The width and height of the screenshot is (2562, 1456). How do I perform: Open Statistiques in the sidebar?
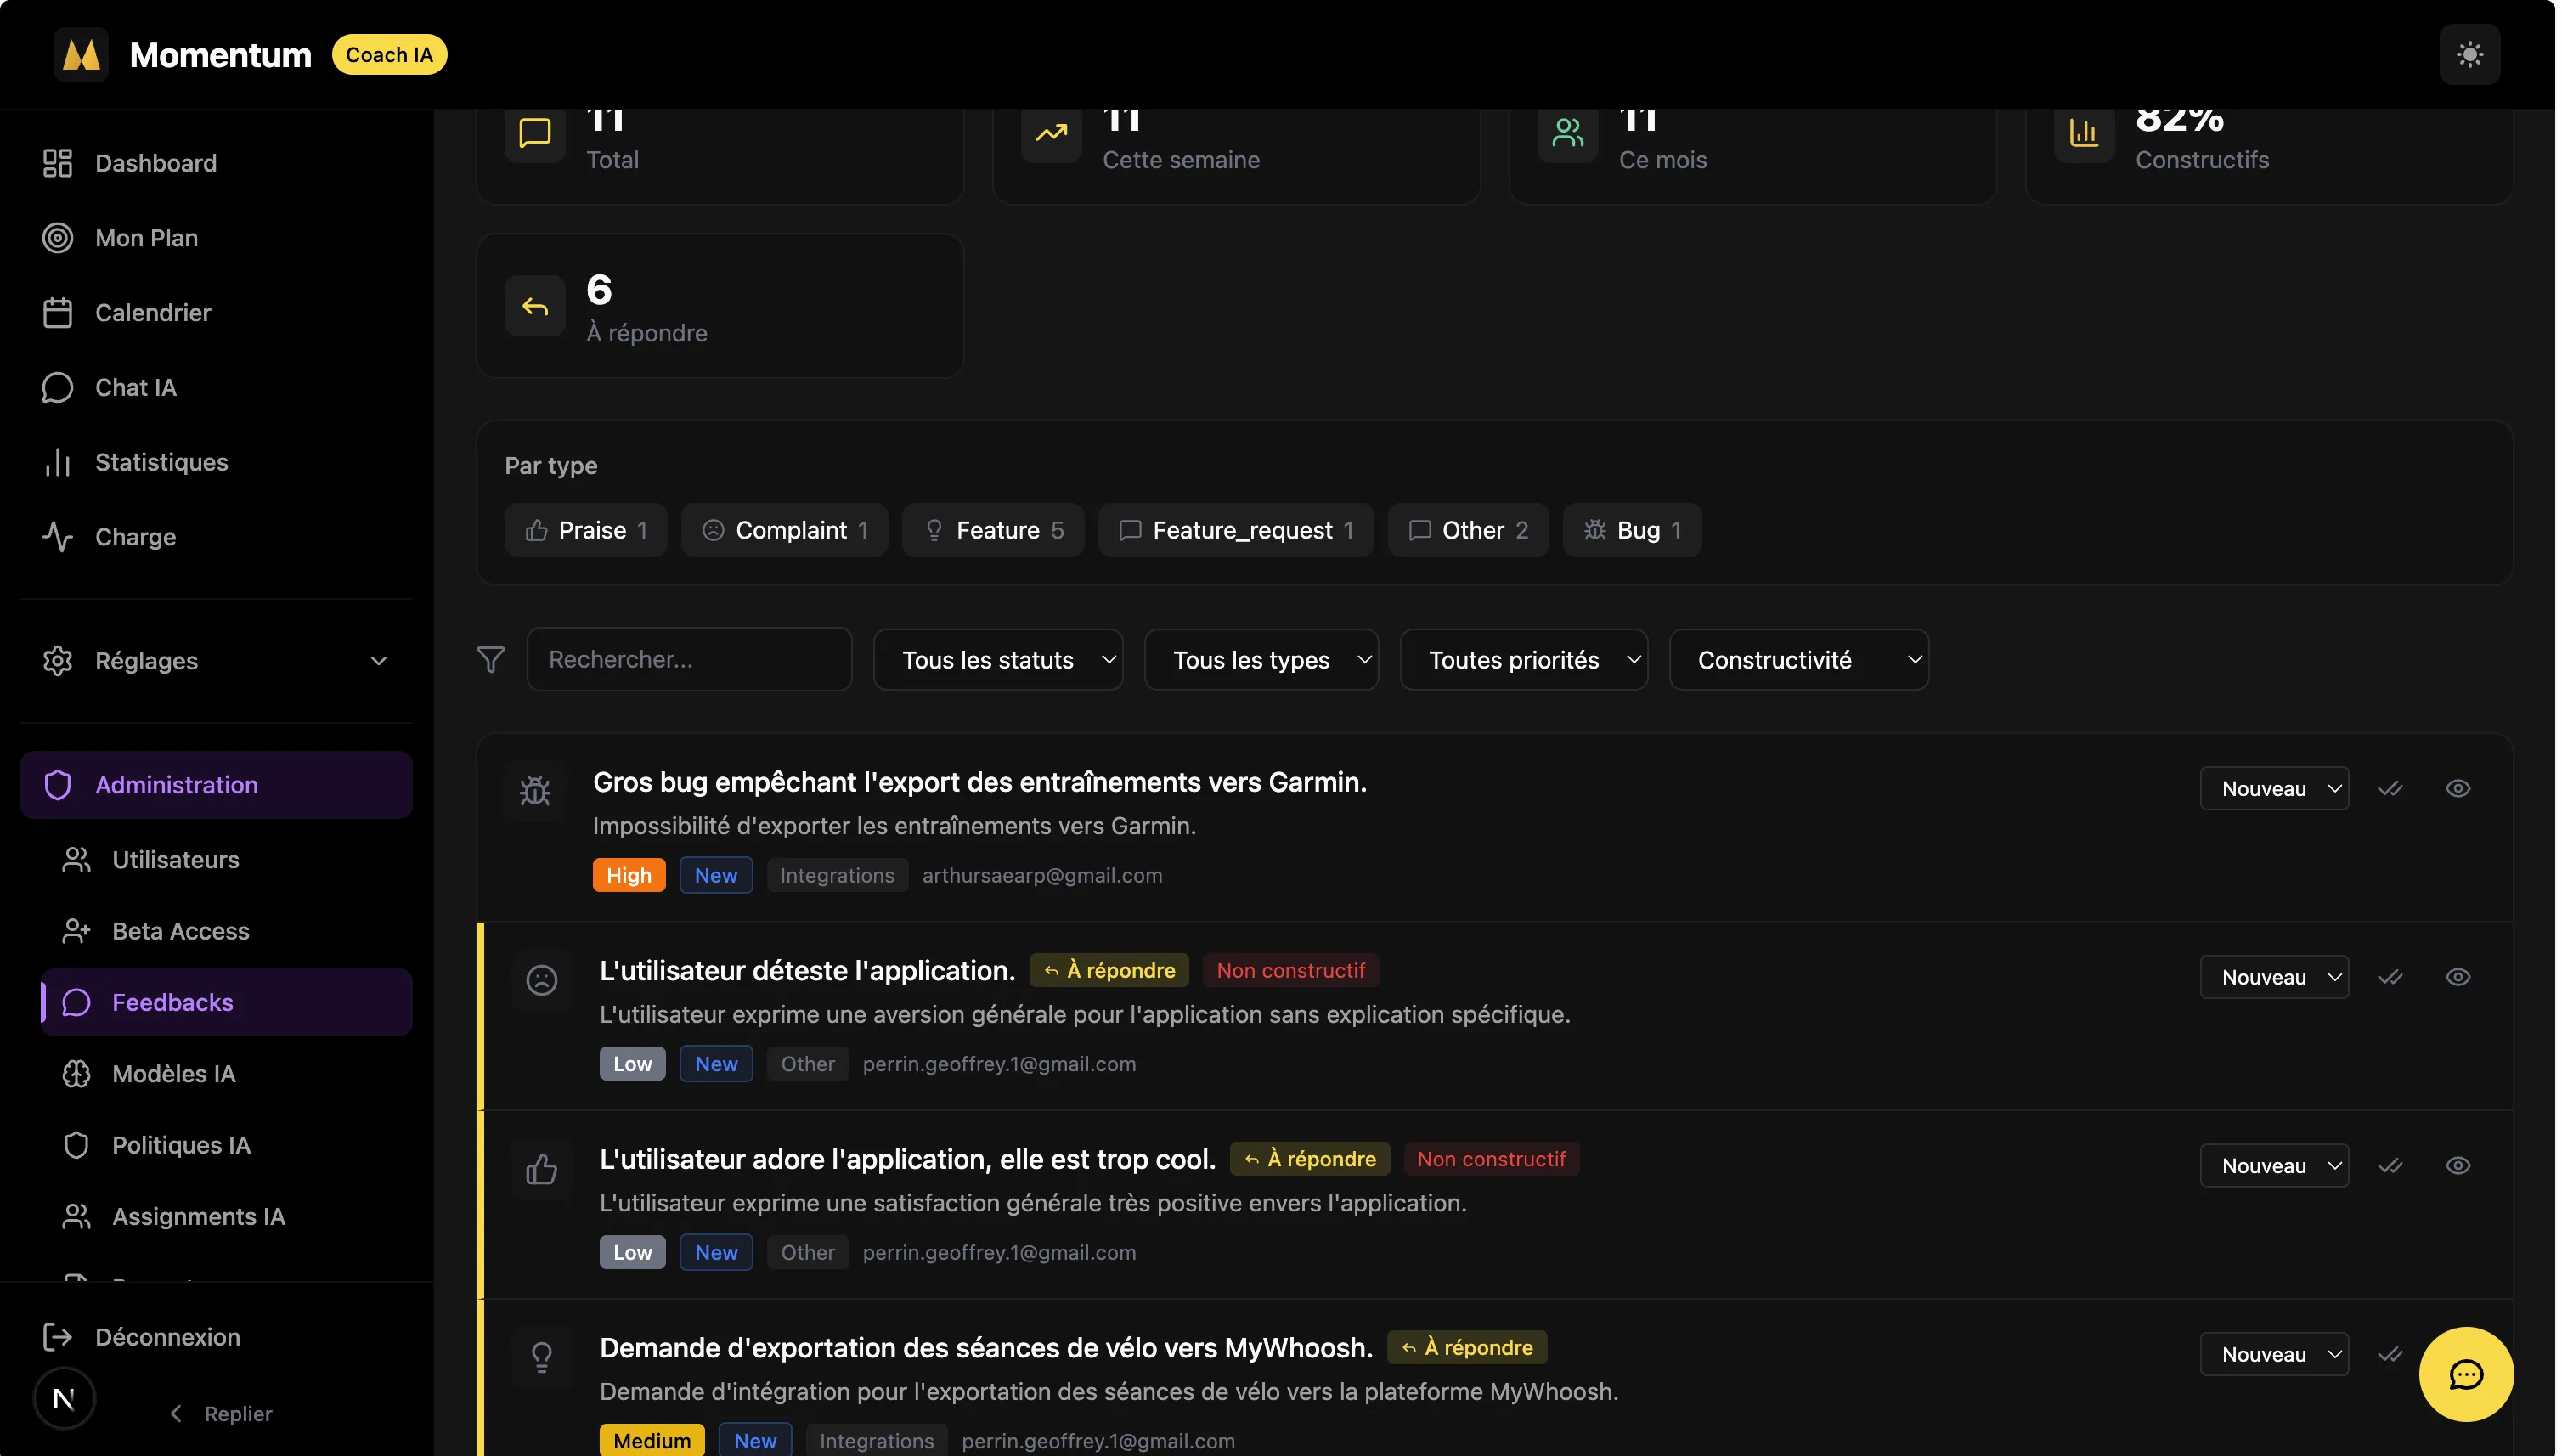tap(161, 462)
